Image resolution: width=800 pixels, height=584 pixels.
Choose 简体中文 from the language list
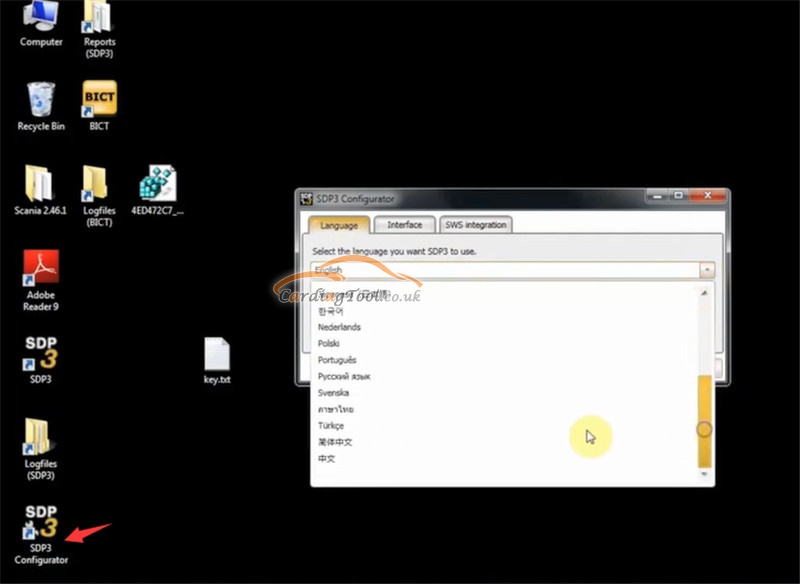[335, 442]
